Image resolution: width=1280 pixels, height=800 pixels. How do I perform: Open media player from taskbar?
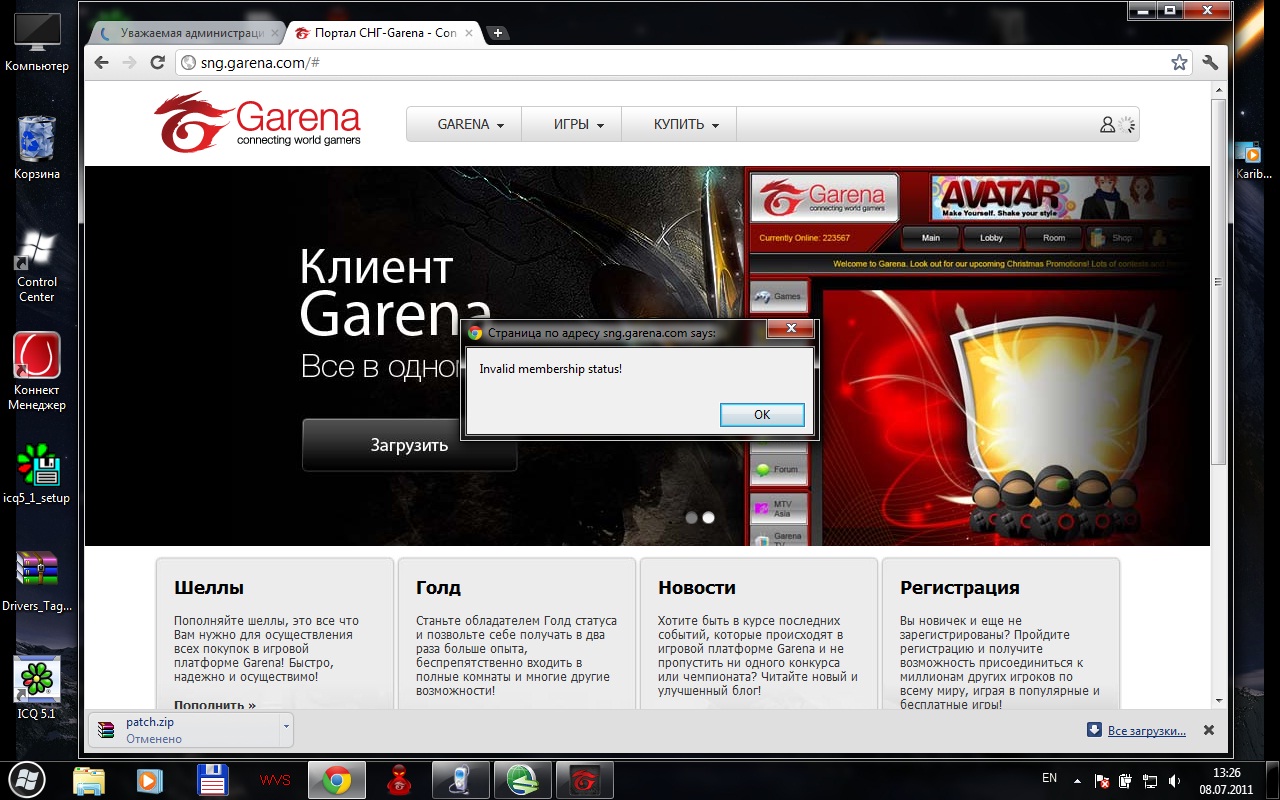coord(149,780)
